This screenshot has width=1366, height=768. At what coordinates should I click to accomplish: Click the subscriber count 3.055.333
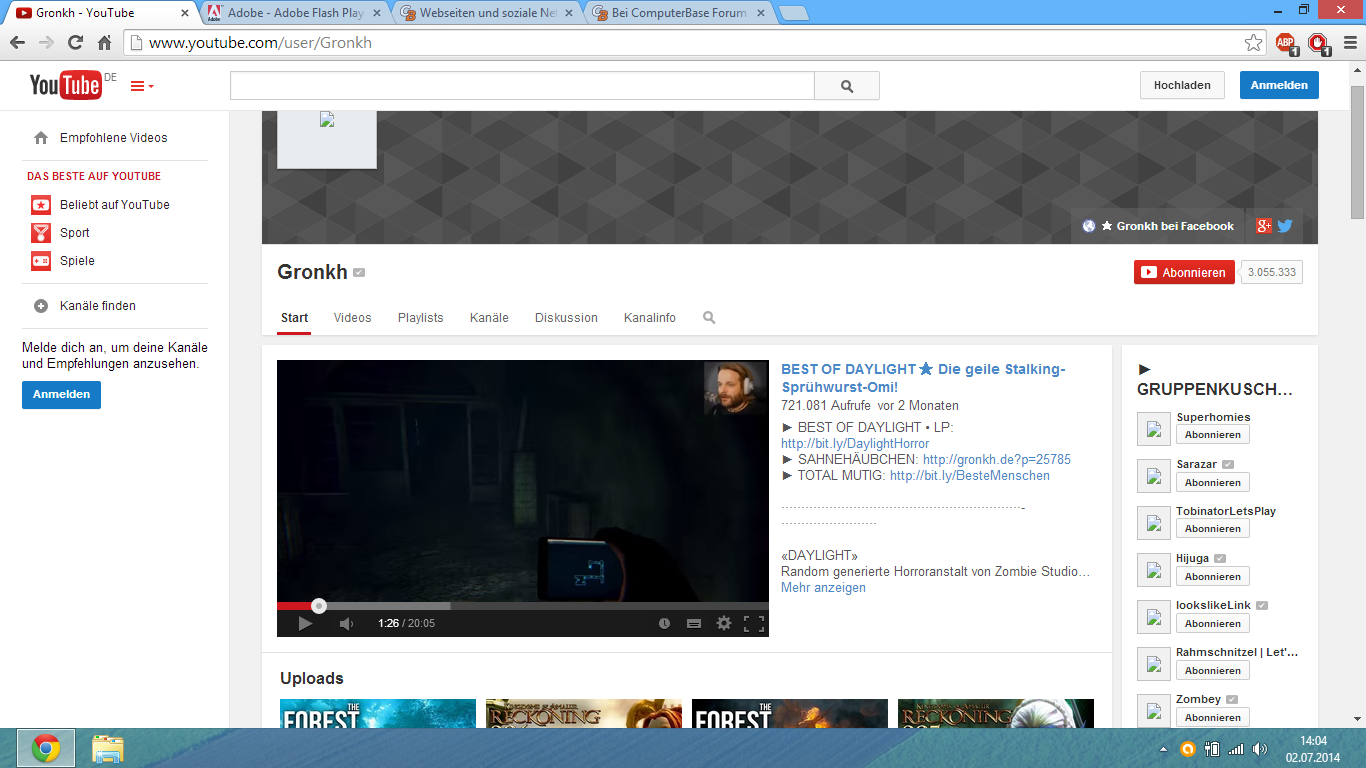[x=1272, y=272]
